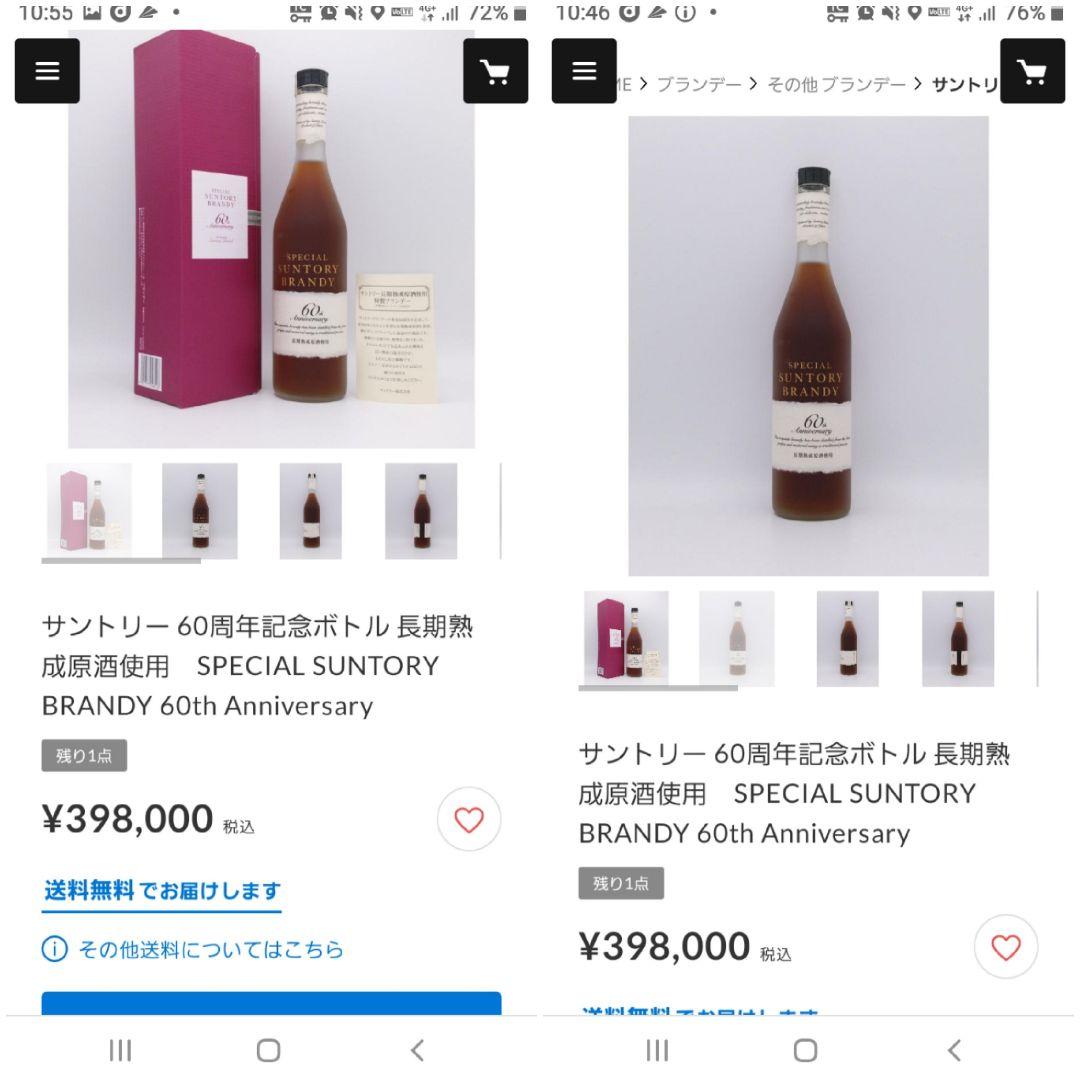The width and height of the screenshot is (1080, 1080).
Task: Tap the Android back navigation arrow
Action: point(414,1050)
